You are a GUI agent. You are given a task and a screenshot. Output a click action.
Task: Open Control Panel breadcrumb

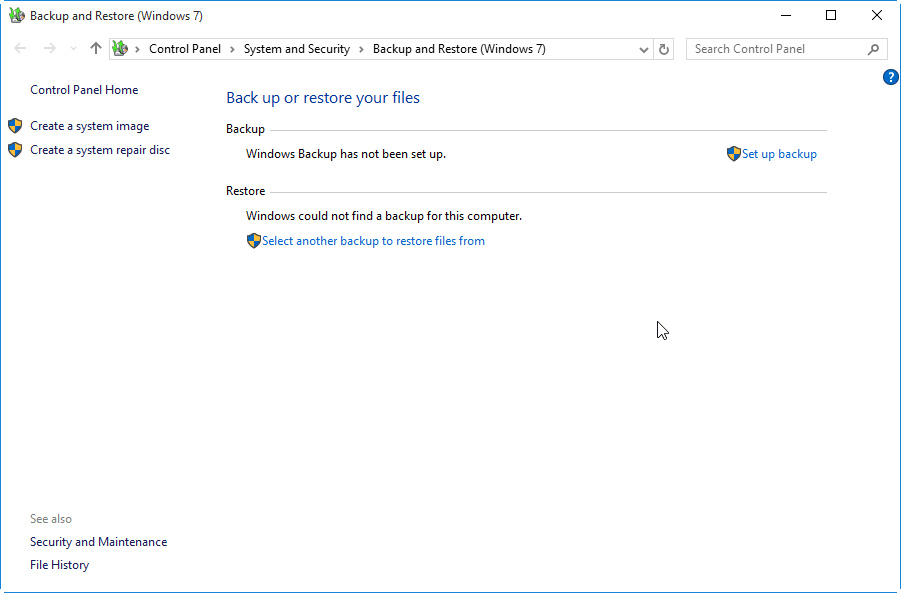185,49
